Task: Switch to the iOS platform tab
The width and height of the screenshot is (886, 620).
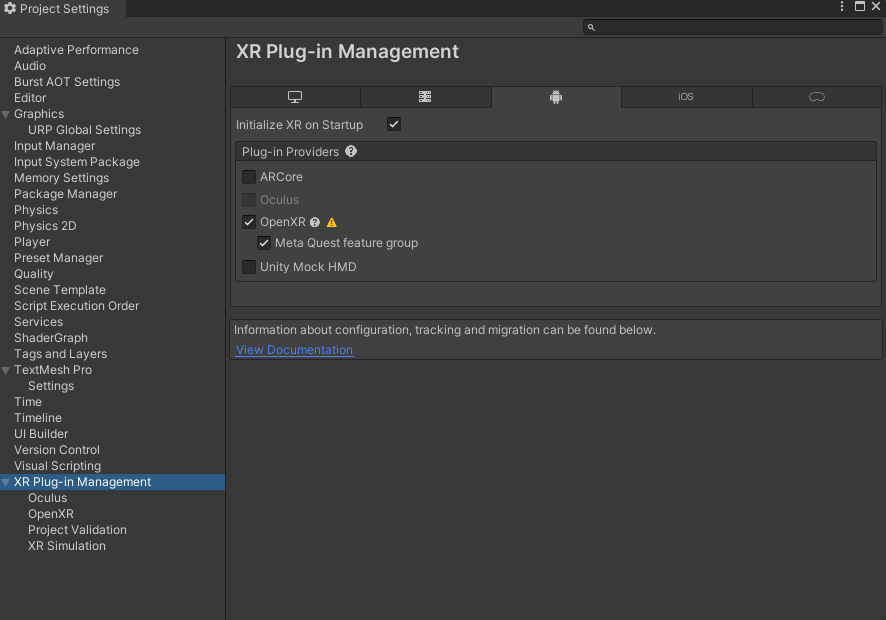Action: (x=686, y=97)
